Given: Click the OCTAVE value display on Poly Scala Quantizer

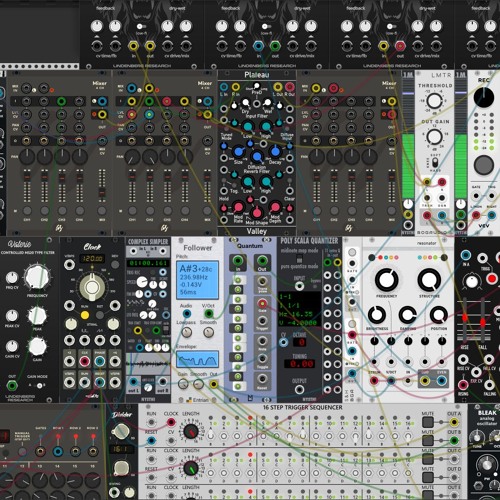Looking at the screenshot, I should (299, 342).
